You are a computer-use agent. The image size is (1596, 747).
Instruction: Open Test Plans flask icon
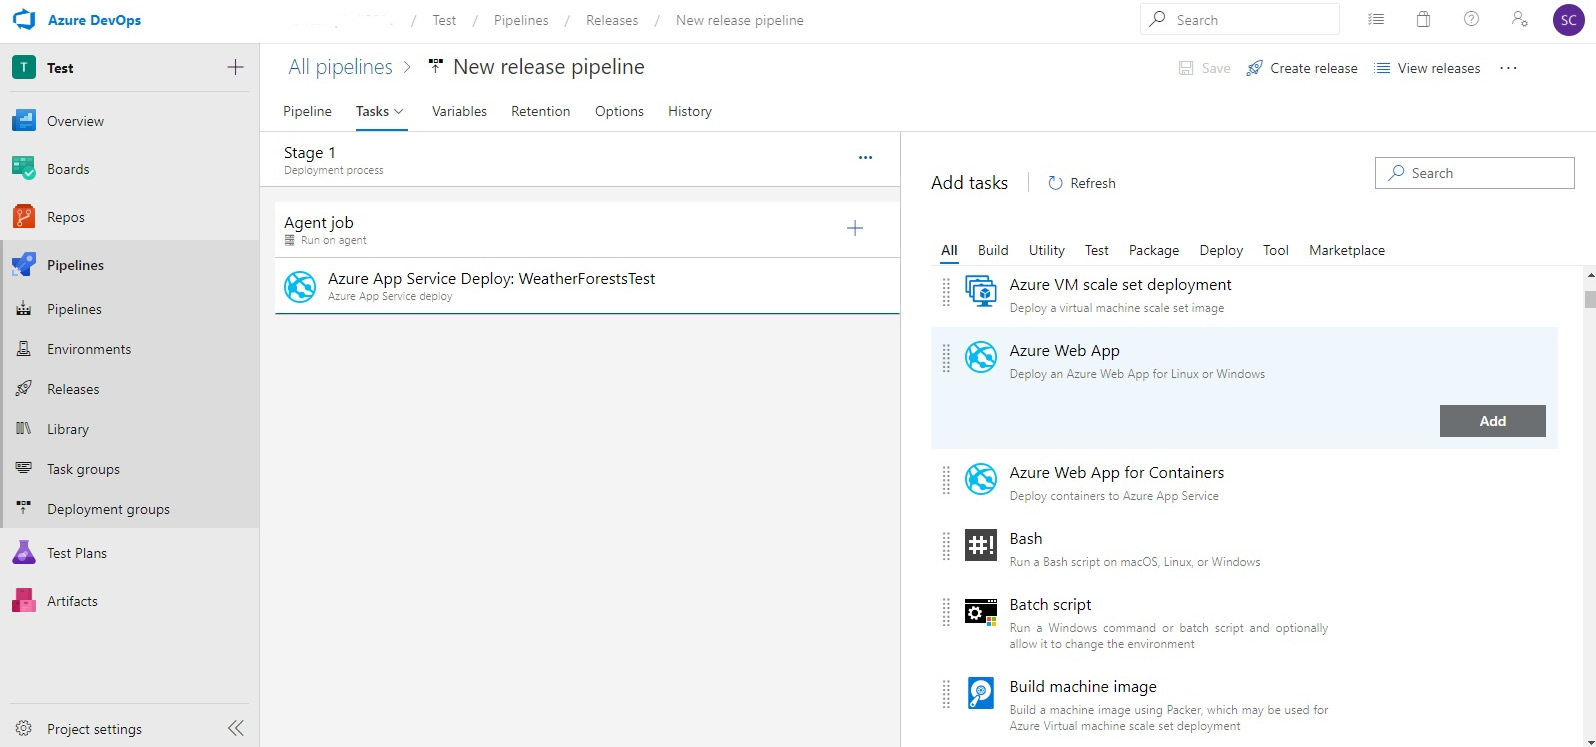[24, 553]
